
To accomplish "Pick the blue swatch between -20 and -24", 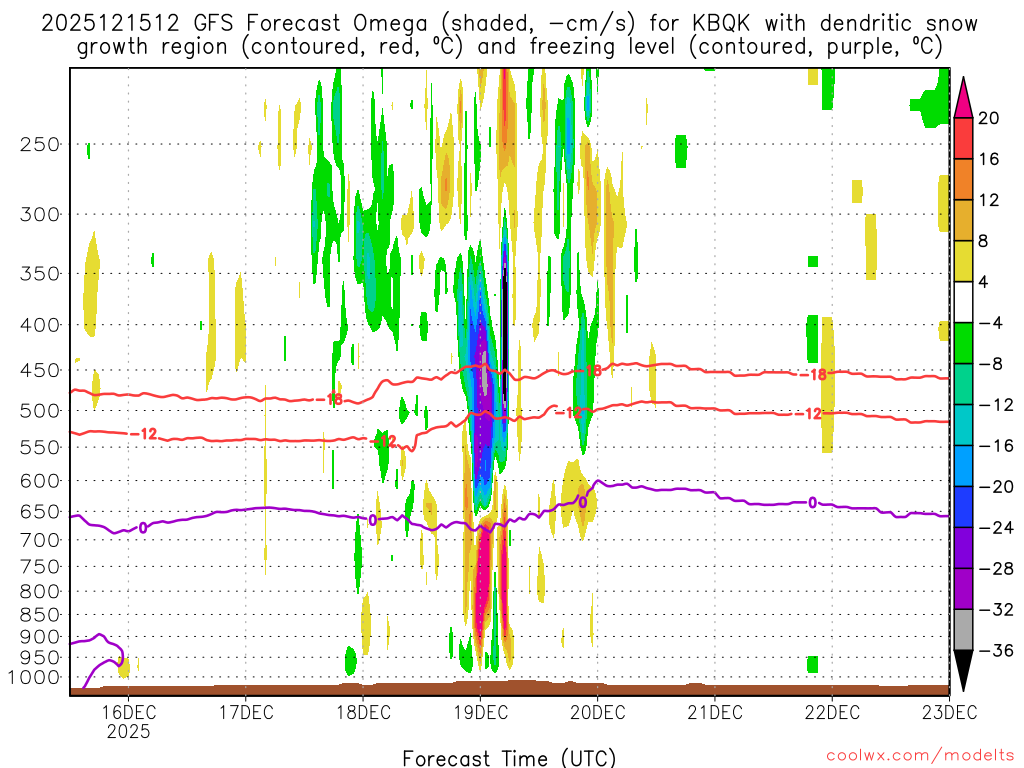I will pos(963,507).
